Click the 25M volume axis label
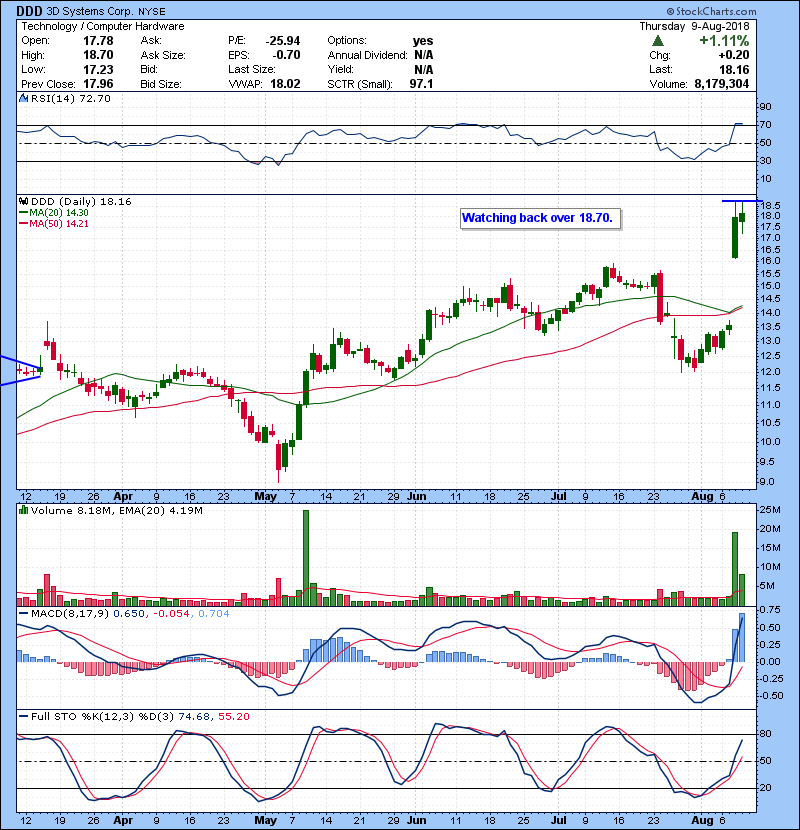800x830 pixels. (770, 510)
